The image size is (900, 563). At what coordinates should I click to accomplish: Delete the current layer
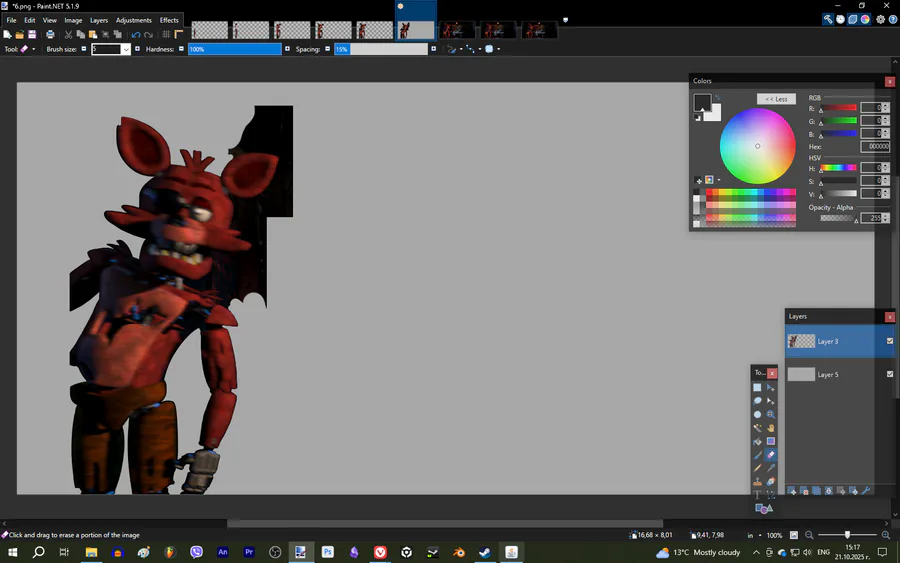(804, 491)
